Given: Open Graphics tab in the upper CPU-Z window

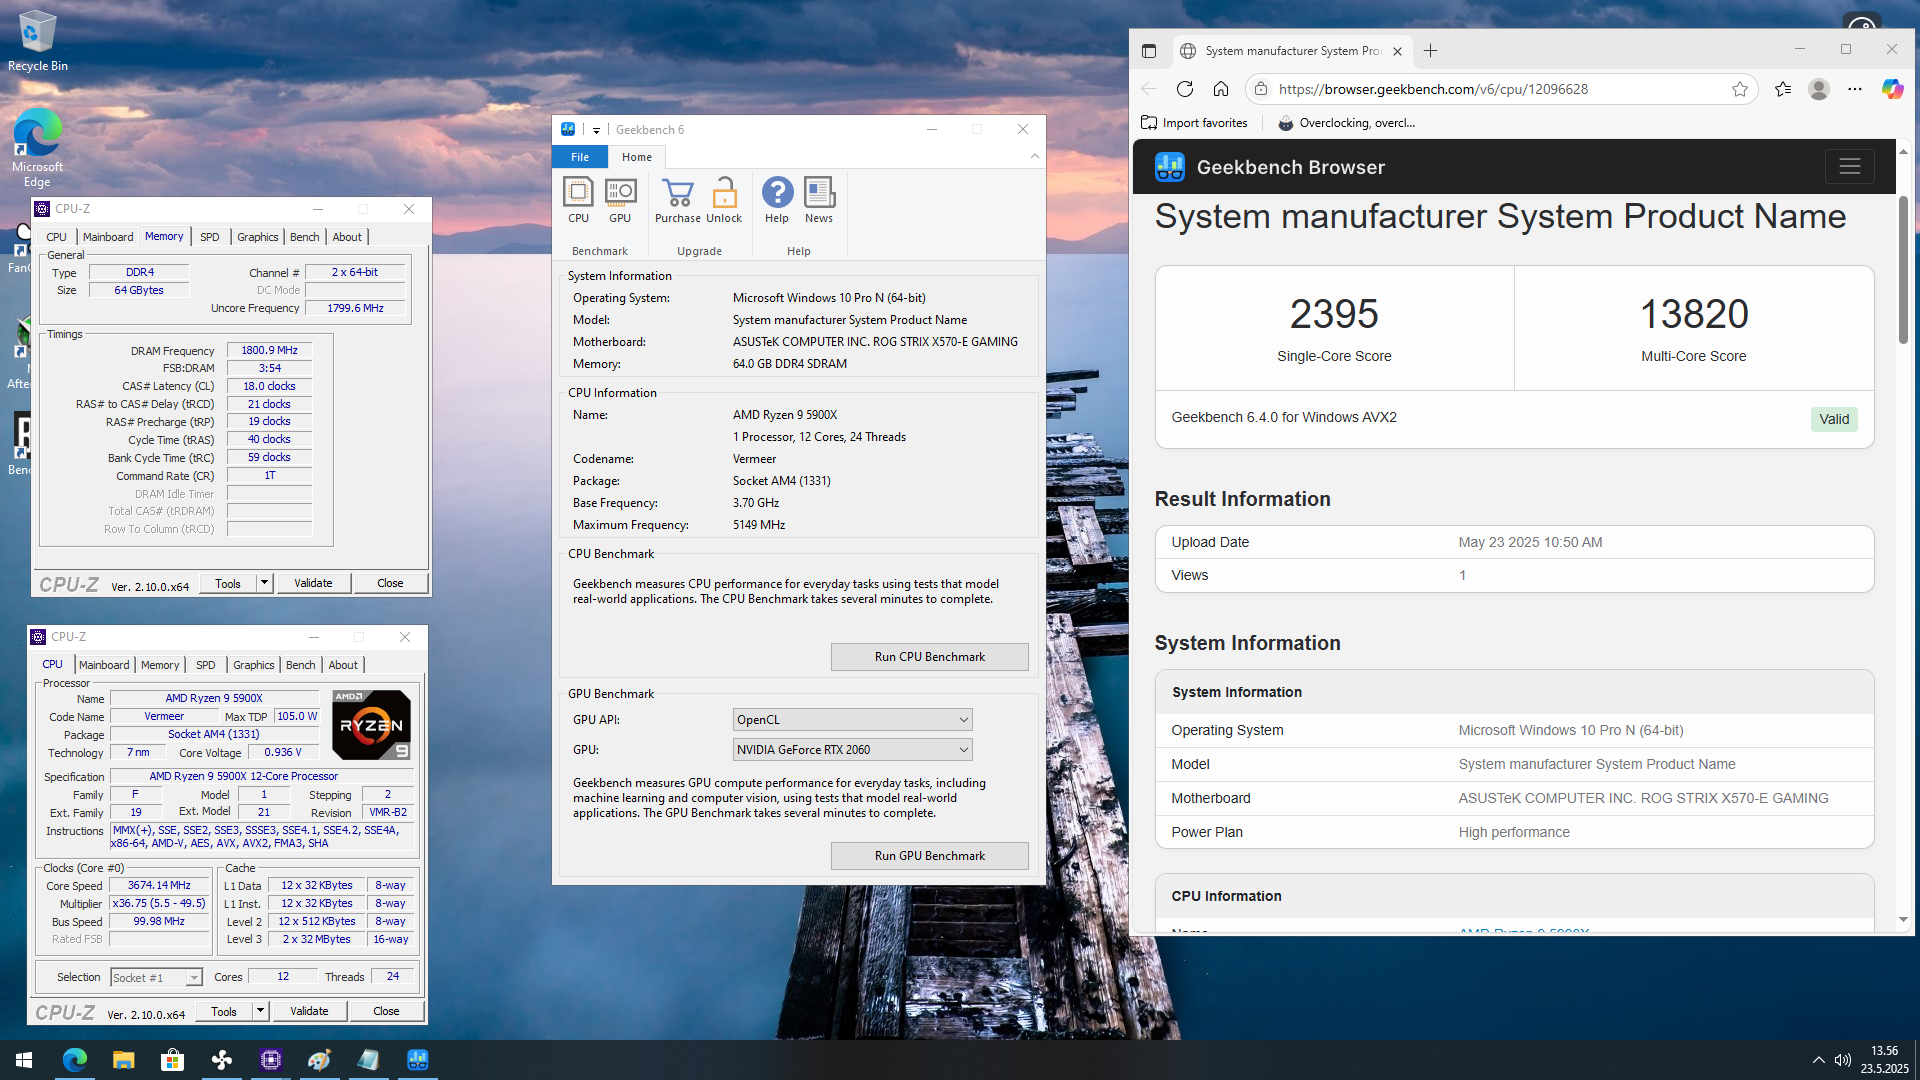Looking at the screenshot, I should 257,237.
